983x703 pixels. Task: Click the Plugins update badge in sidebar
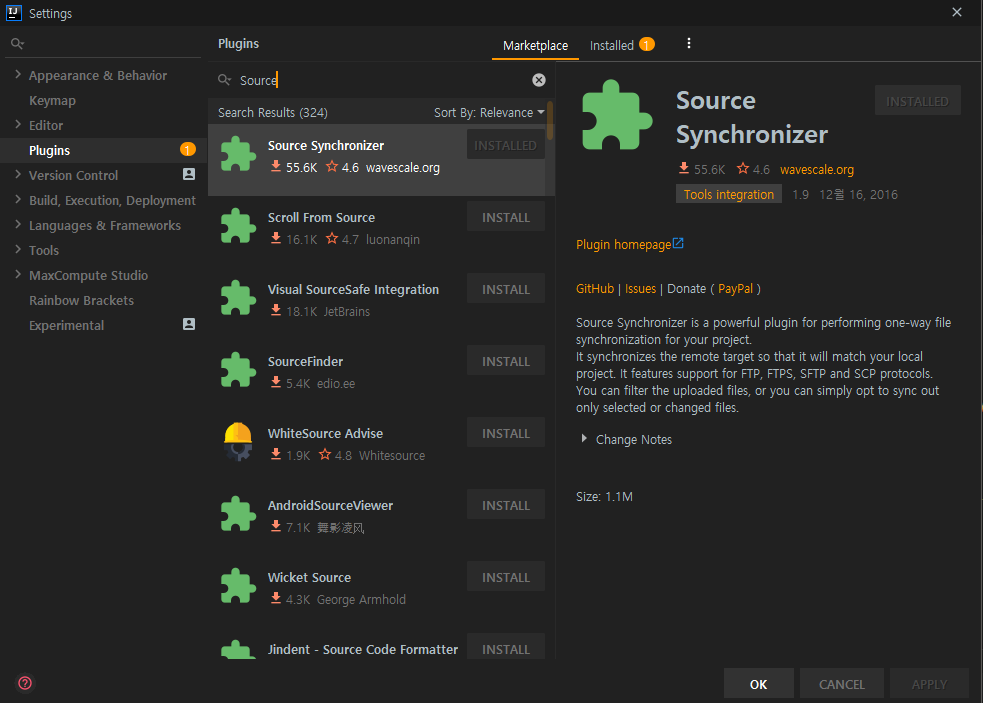pos(187,150)
